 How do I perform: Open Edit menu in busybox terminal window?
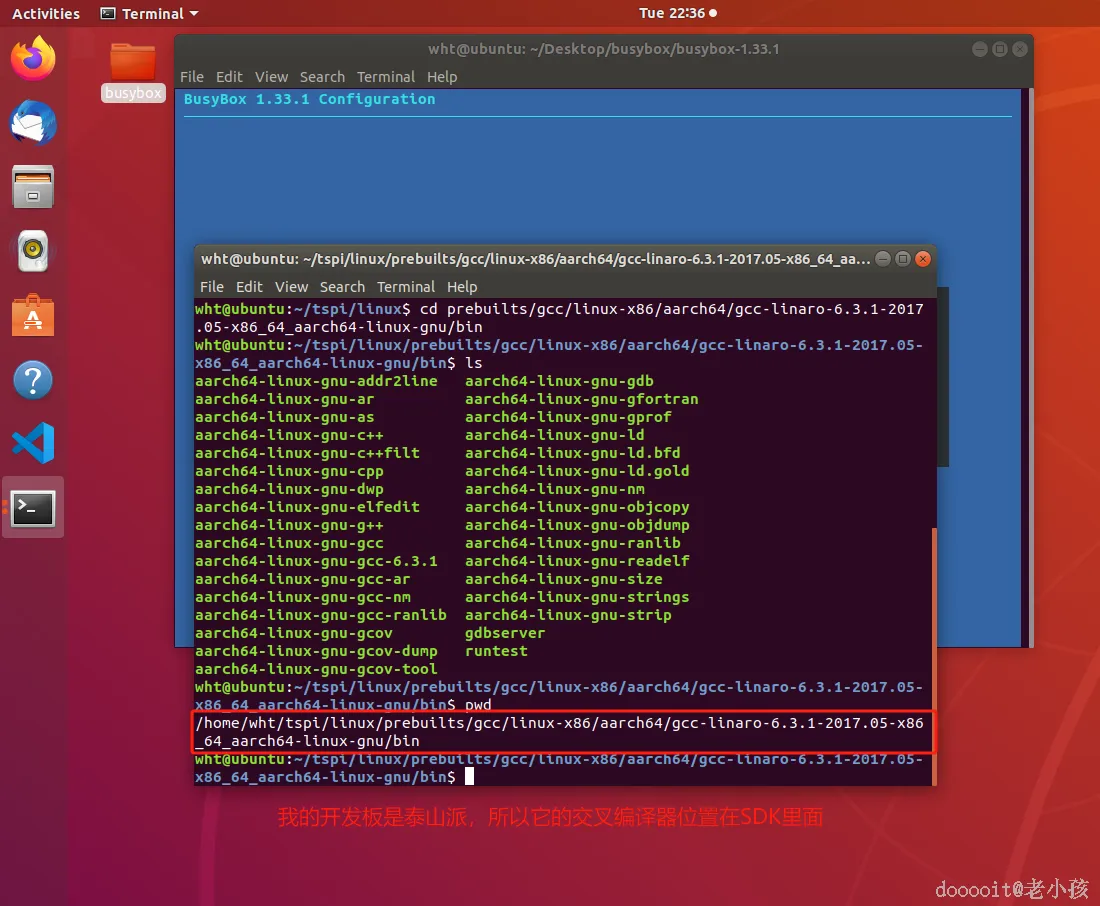(229, 77)
